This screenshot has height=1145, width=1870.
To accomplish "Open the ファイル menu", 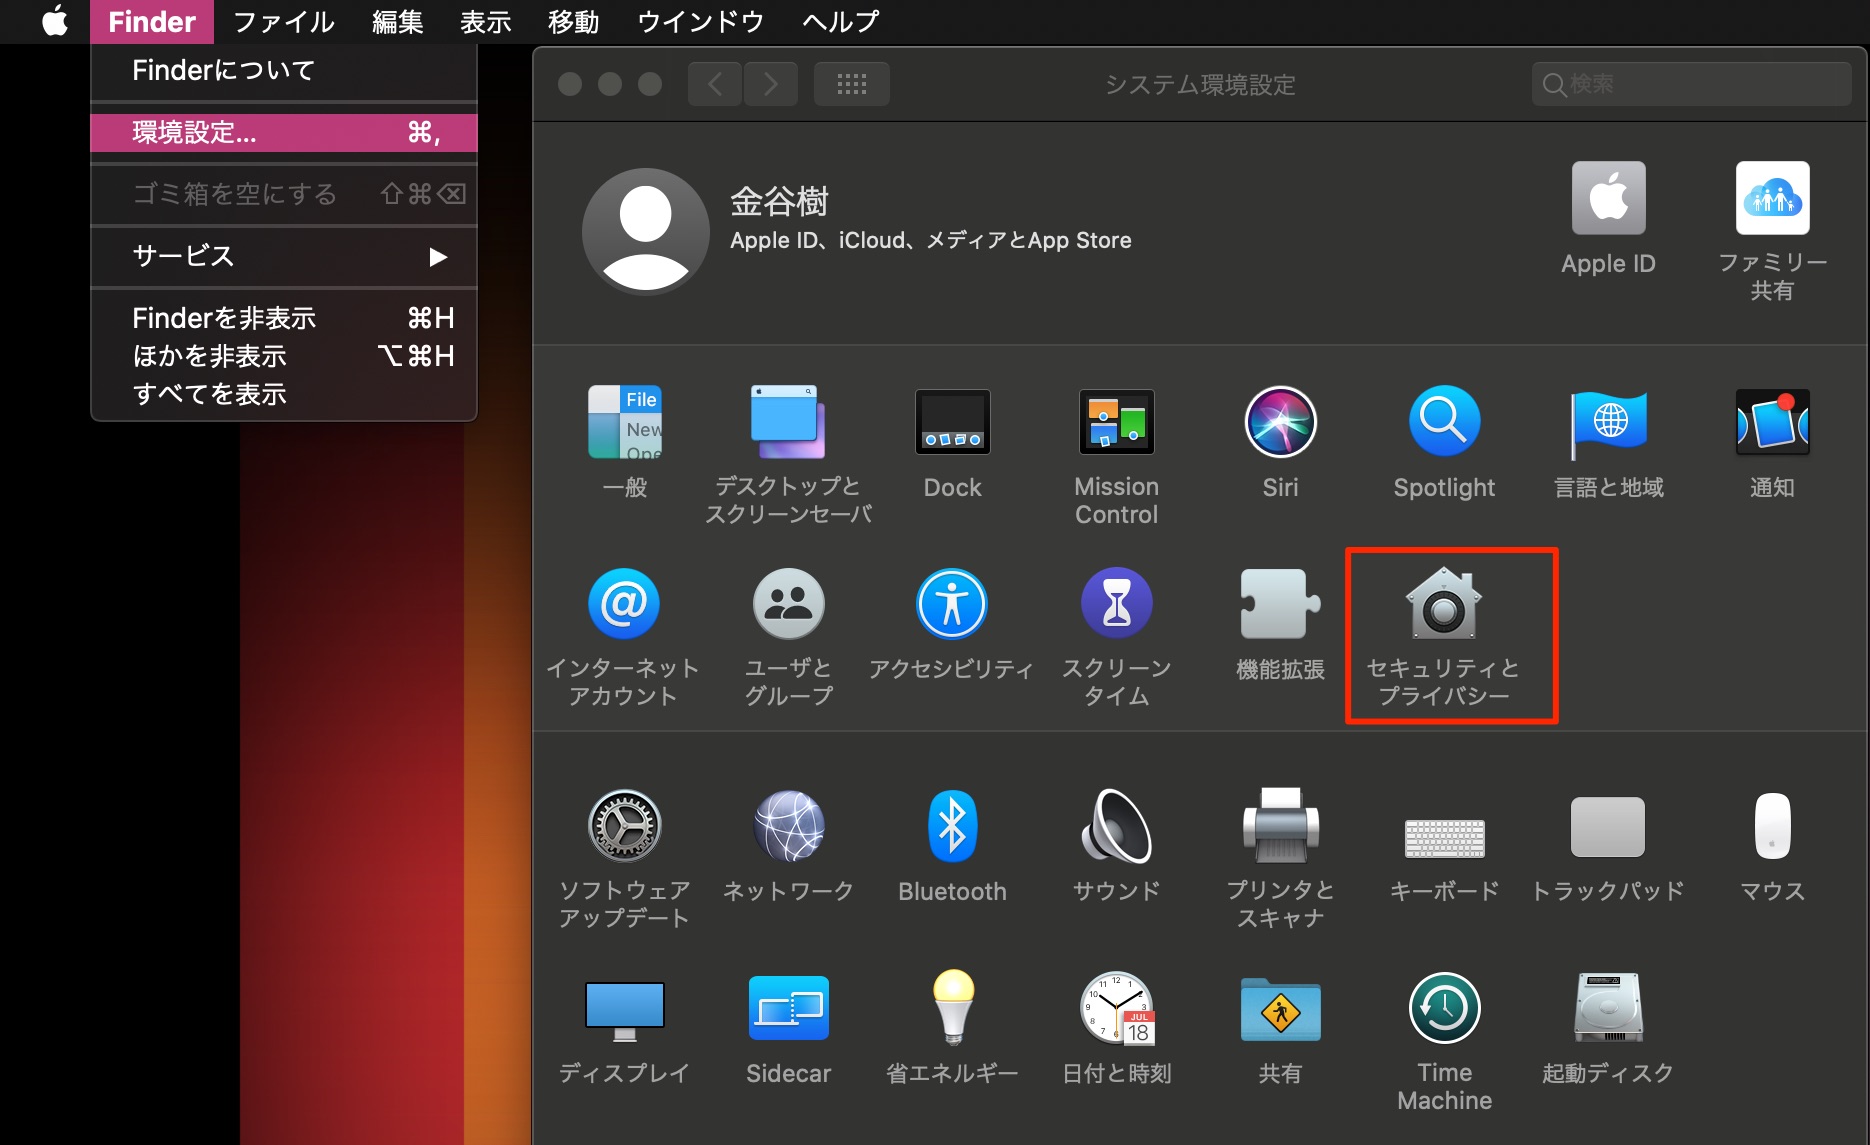I will pyautogui.click(x=283, y=21).
